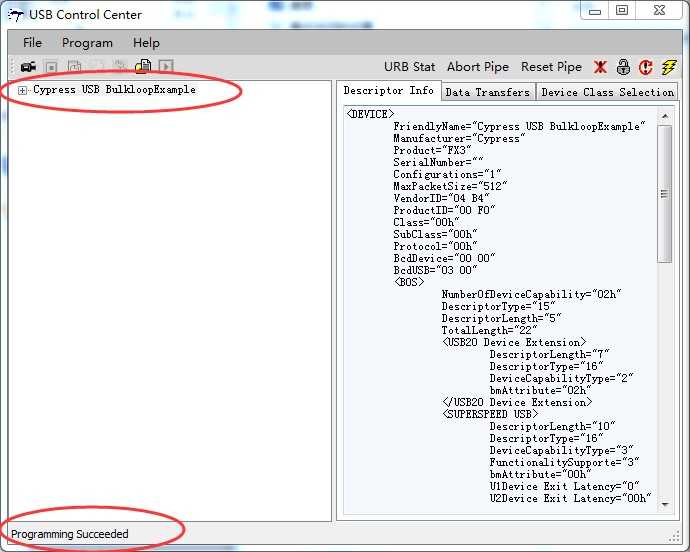Viewport: 690px width, 552px height.
Task: Click the ProductID="00 F0" line
Action: point(444,210)
